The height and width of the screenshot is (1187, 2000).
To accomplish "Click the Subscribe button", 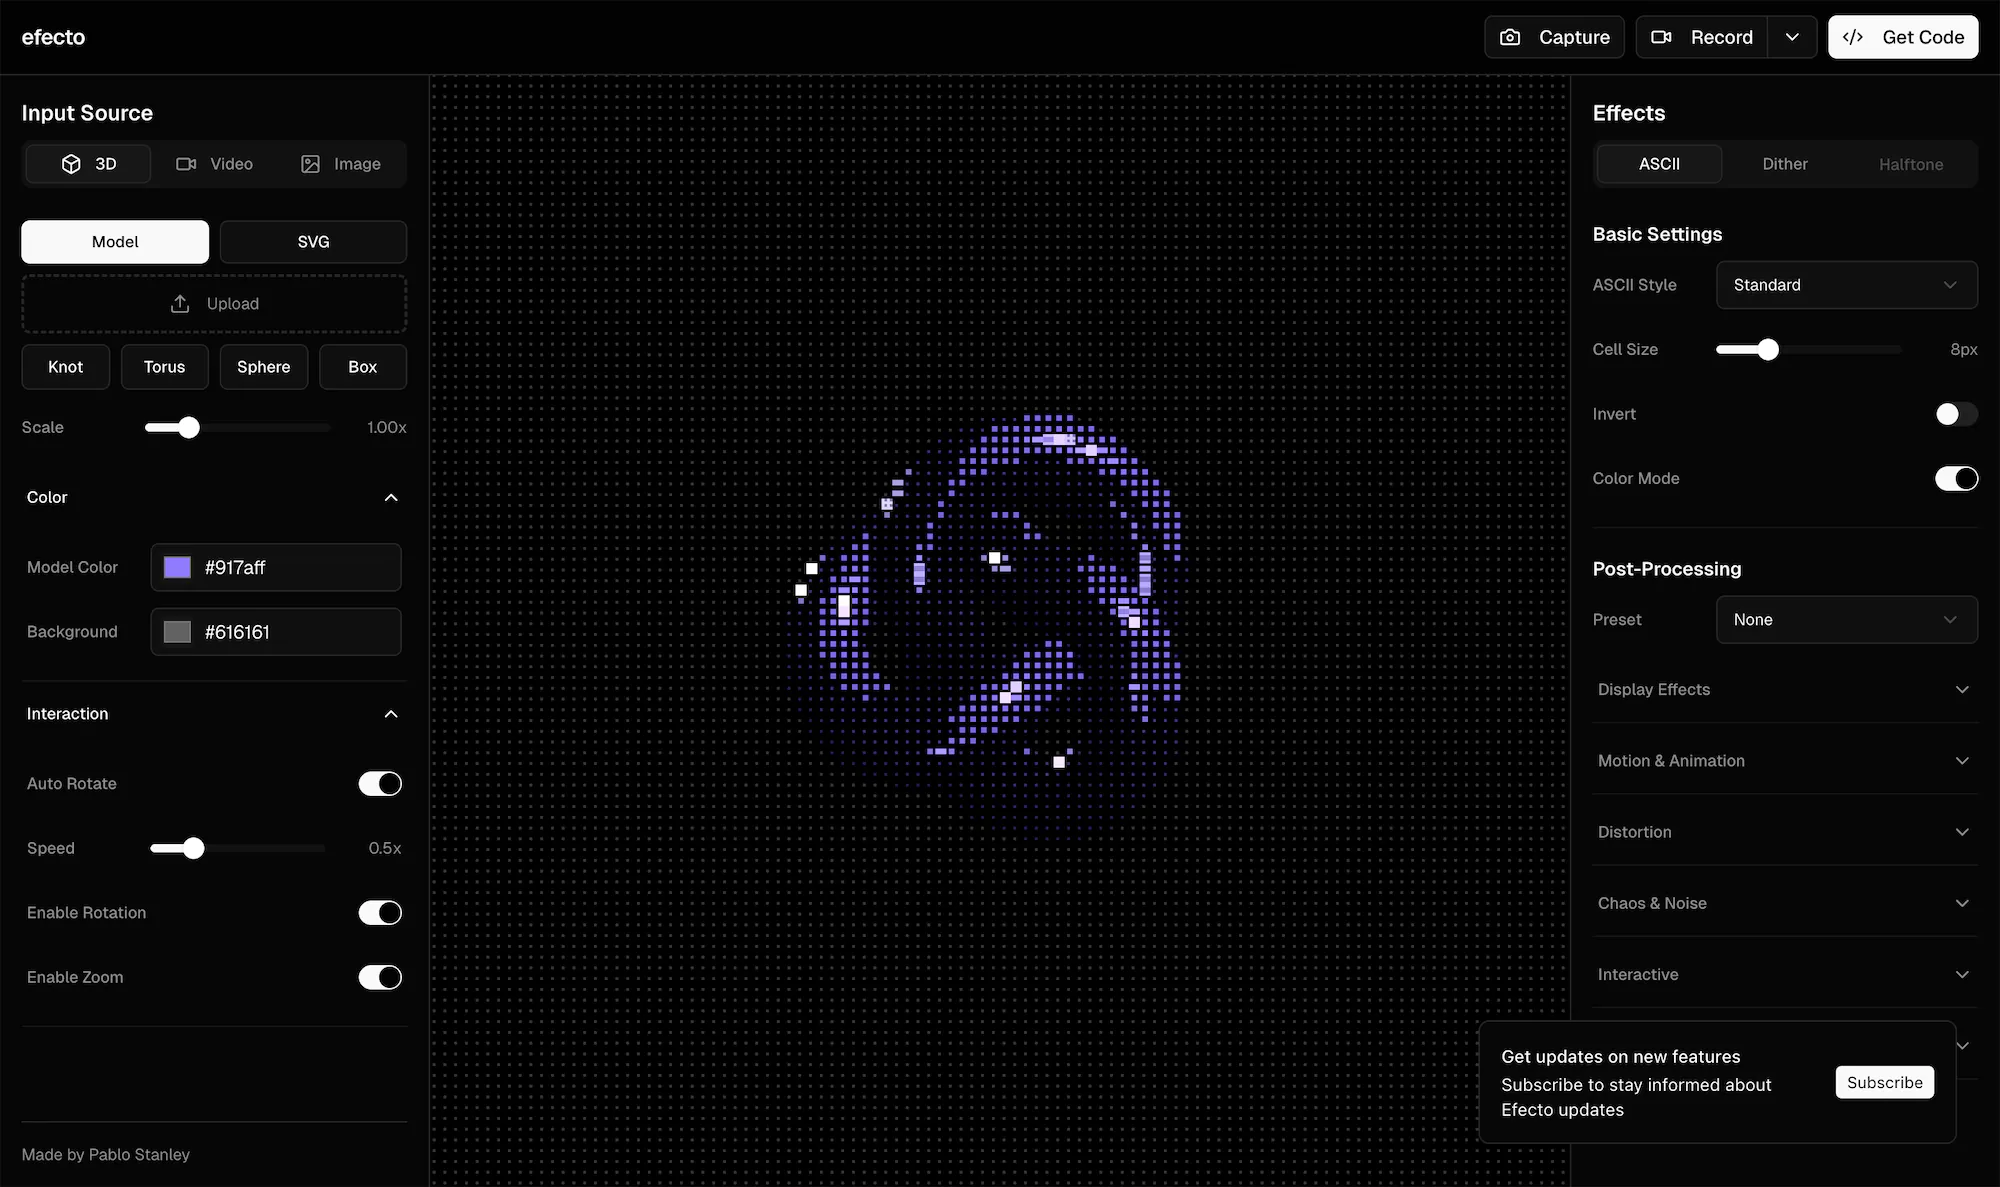I will click(x=1884, y=1083).
